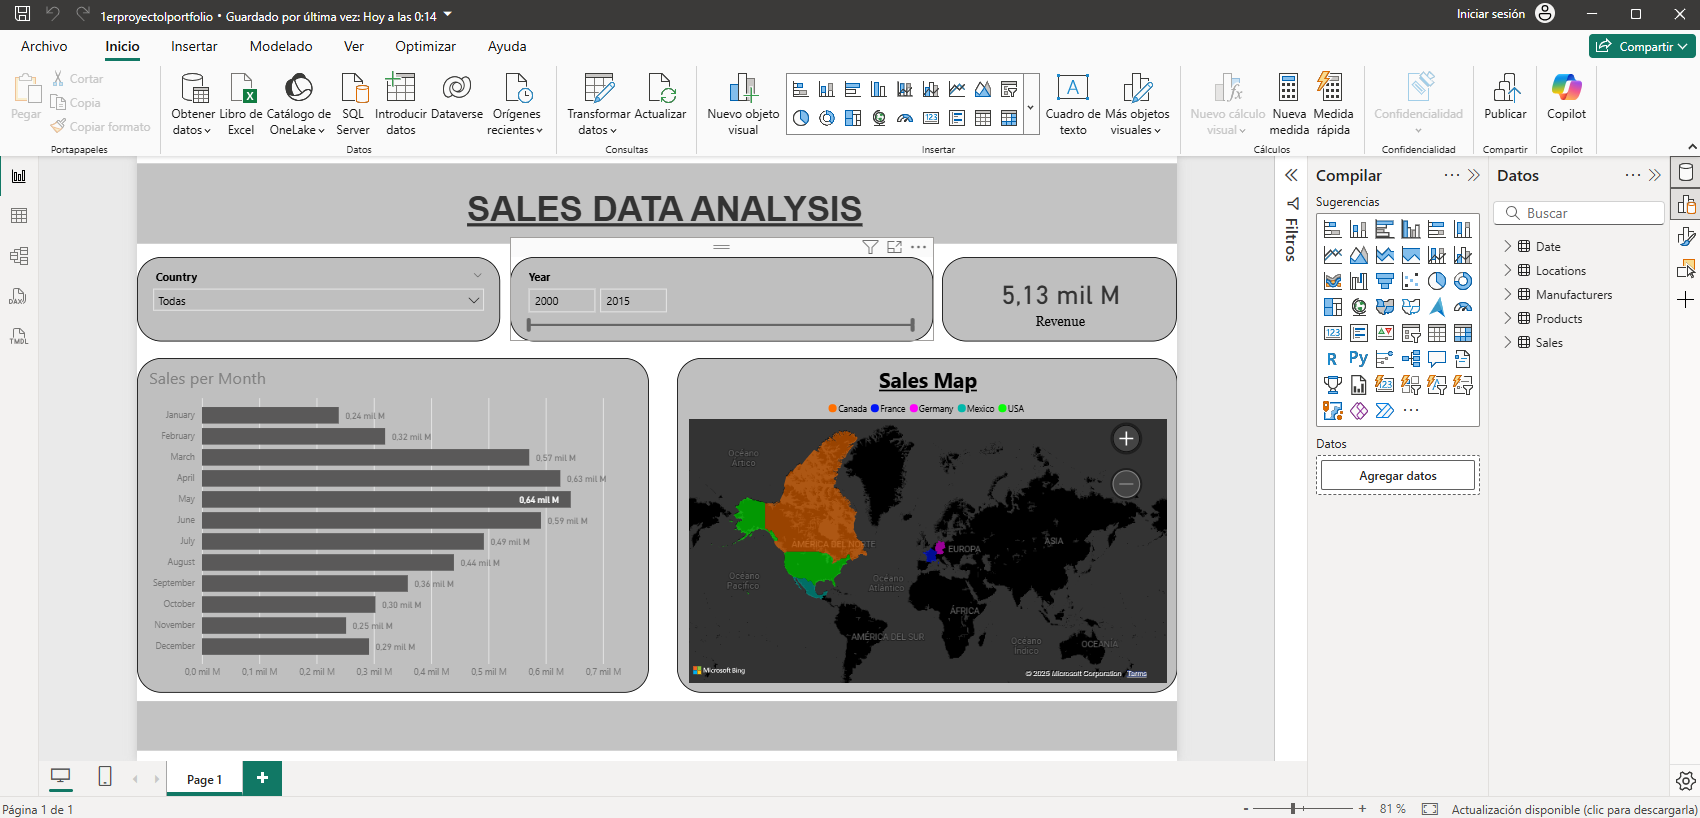Zoom in on the Sales Map
1700x818 pixels.
(x=1126, y=438)
